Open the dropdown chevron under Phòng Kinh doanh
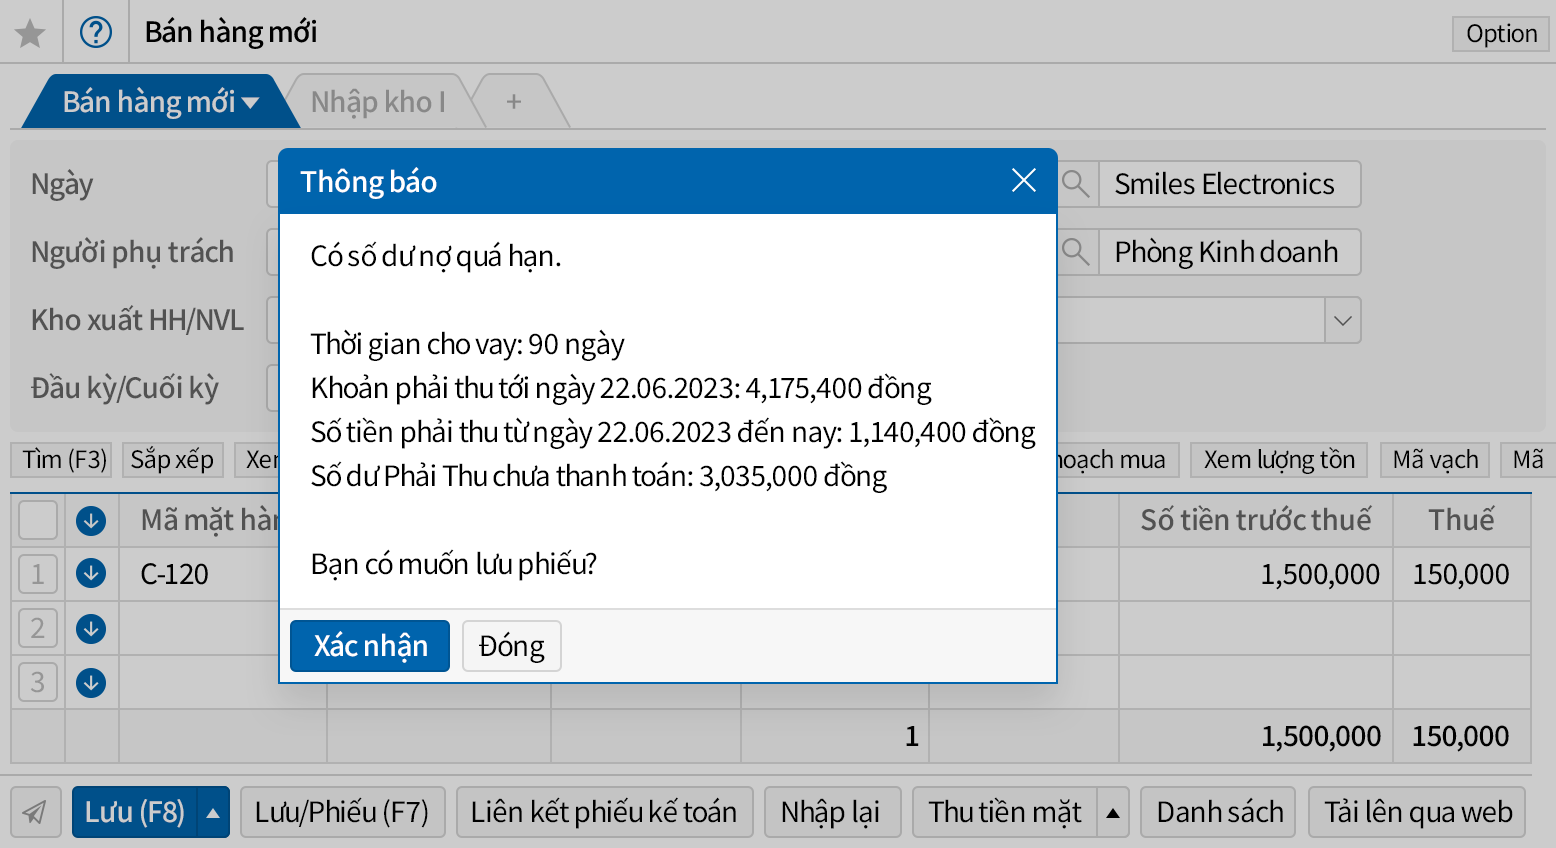Image resolution: width=1556 pixels, height=848 pixels. (1342, 321)
